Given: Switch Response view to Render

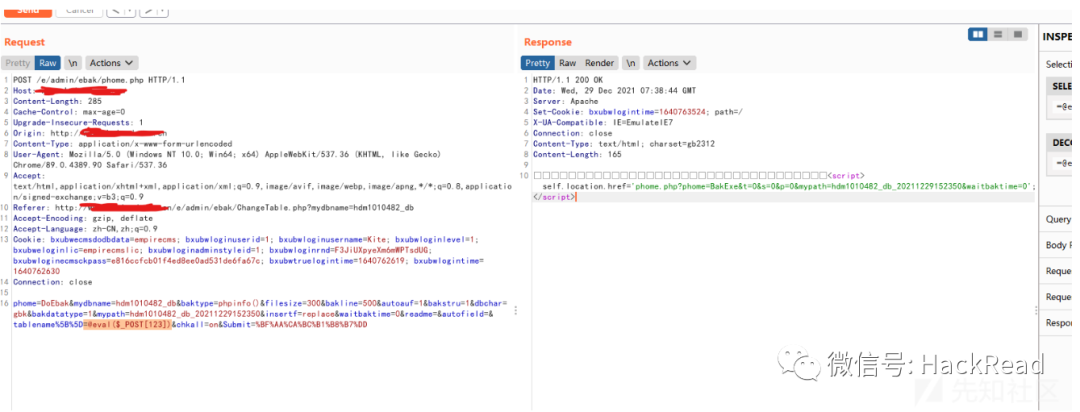Looking at the screenshot, I should coord(599,63).
